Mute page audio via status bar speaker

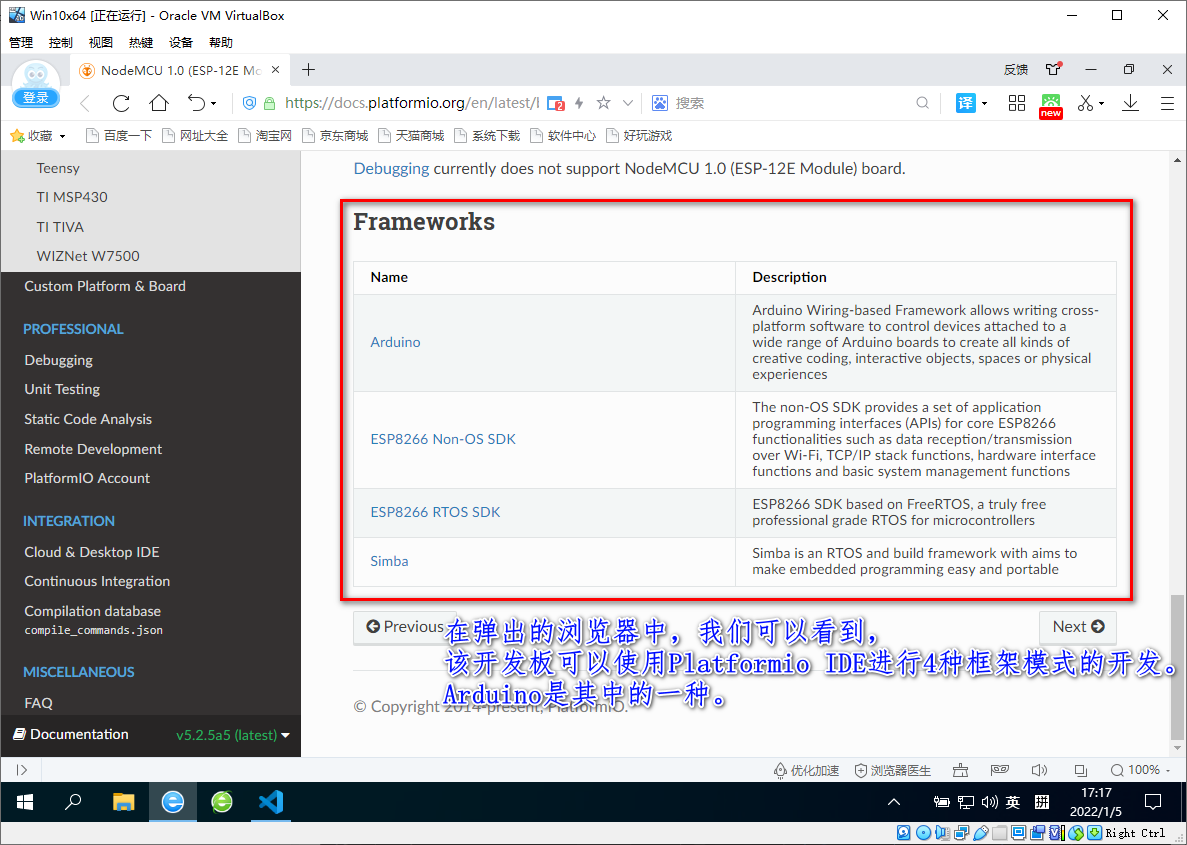1039,771
